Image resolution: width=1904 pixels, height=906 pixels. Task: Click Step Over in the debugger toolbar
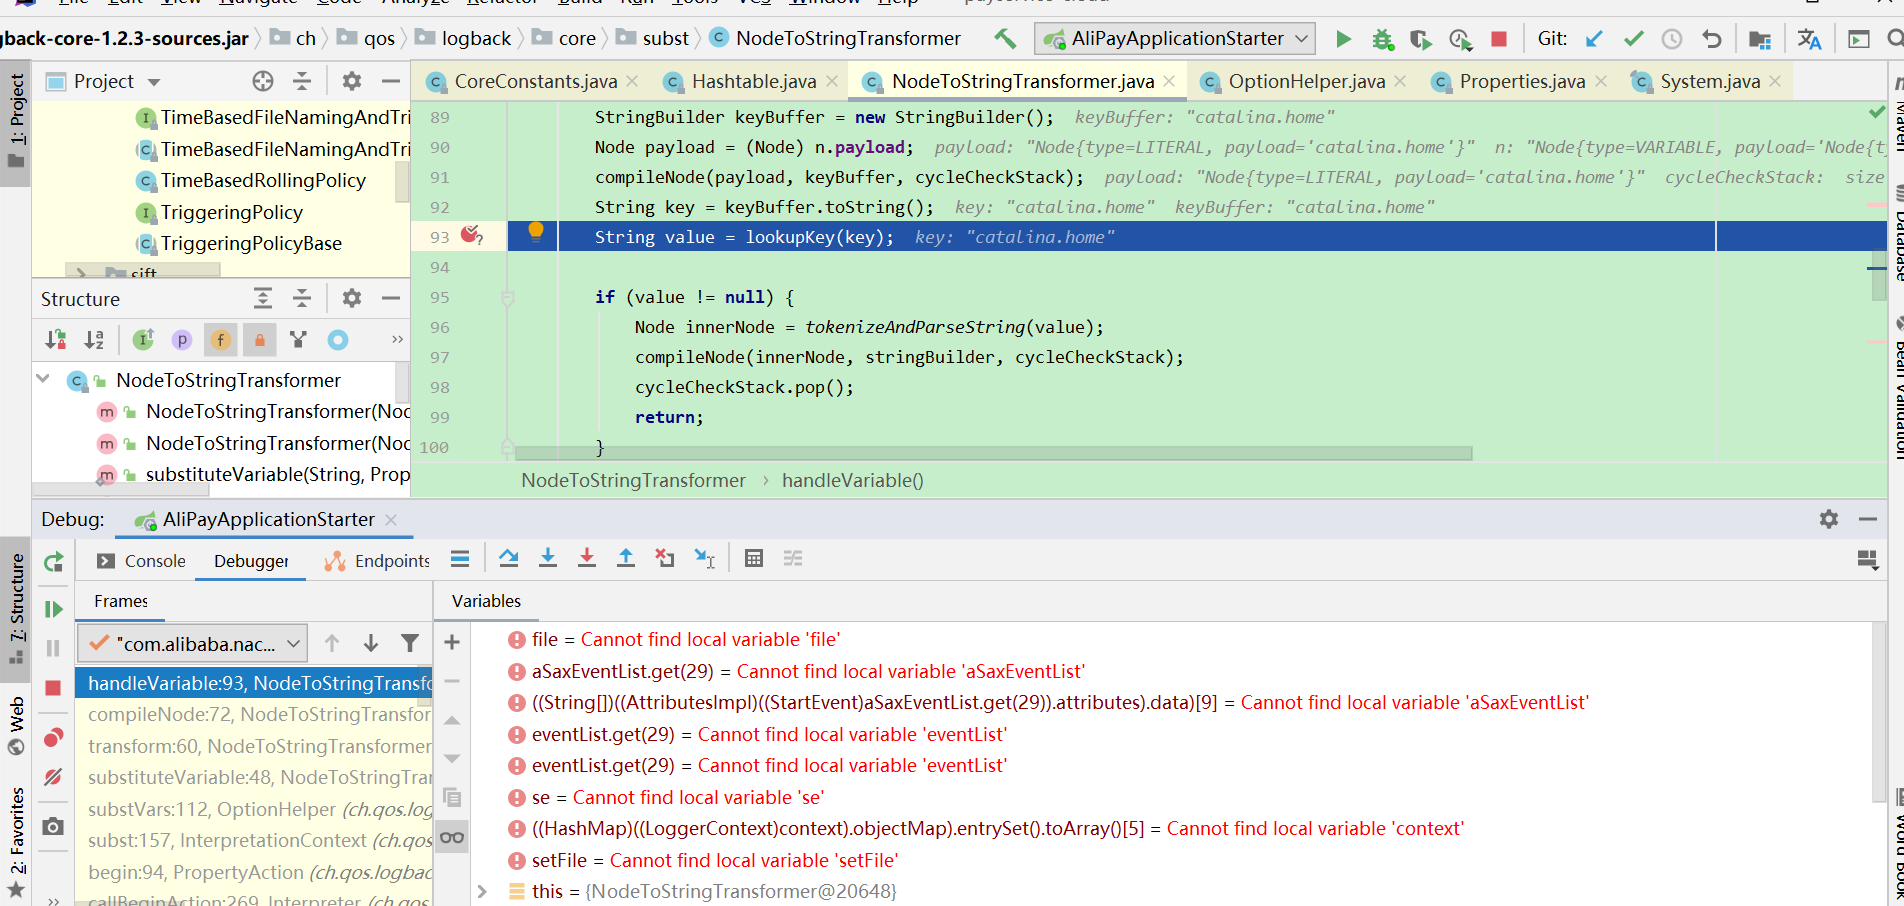click(x=508, y=558)
